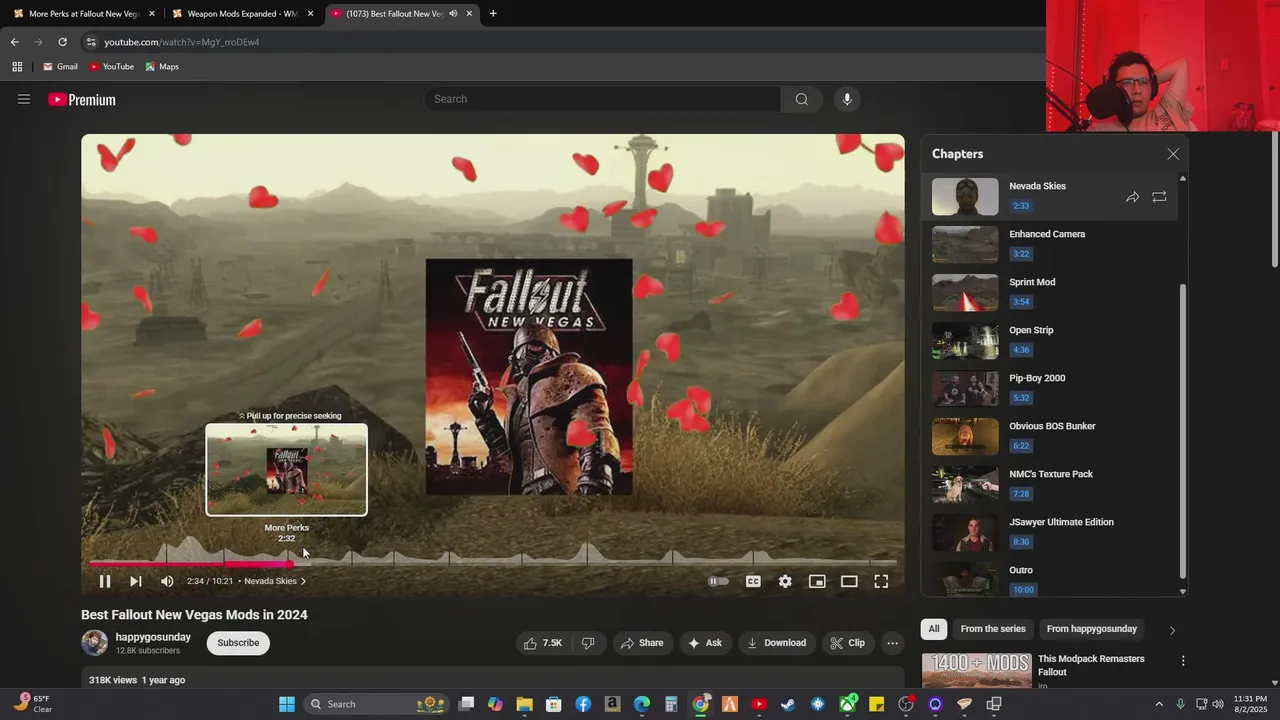Open the YouTube guide hamburger menu
This screenshot has height=720, width=1280.
pos(24,99)
